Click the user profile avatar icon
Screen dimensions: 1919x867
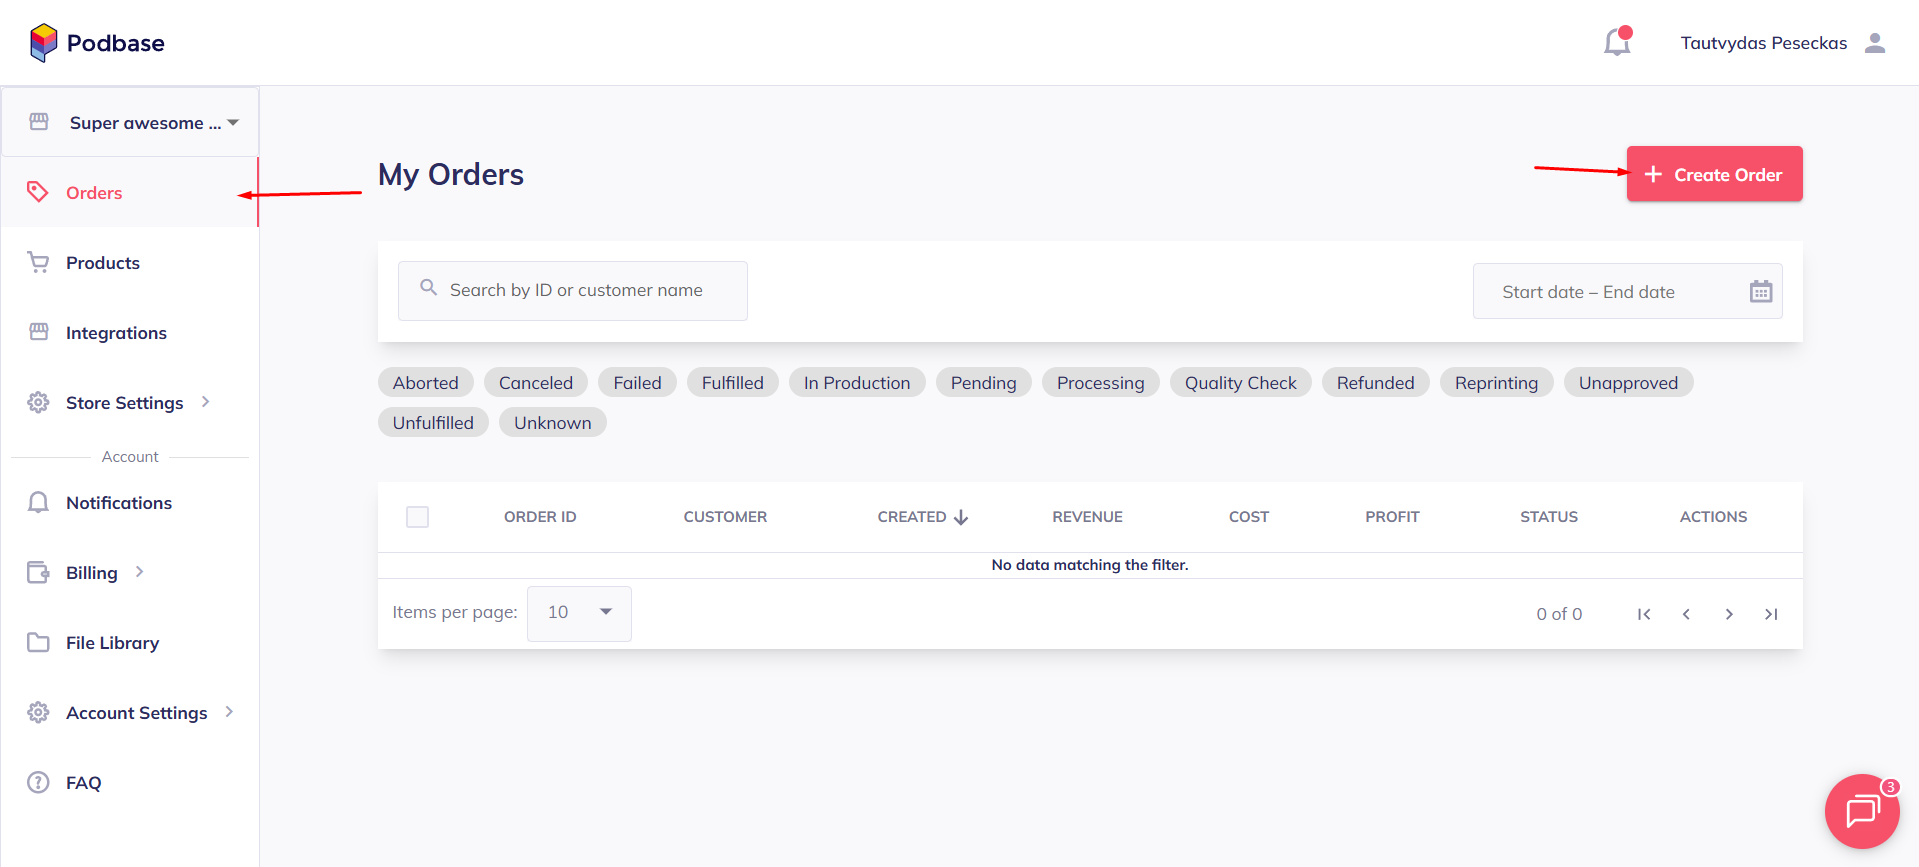[1875, 43]
